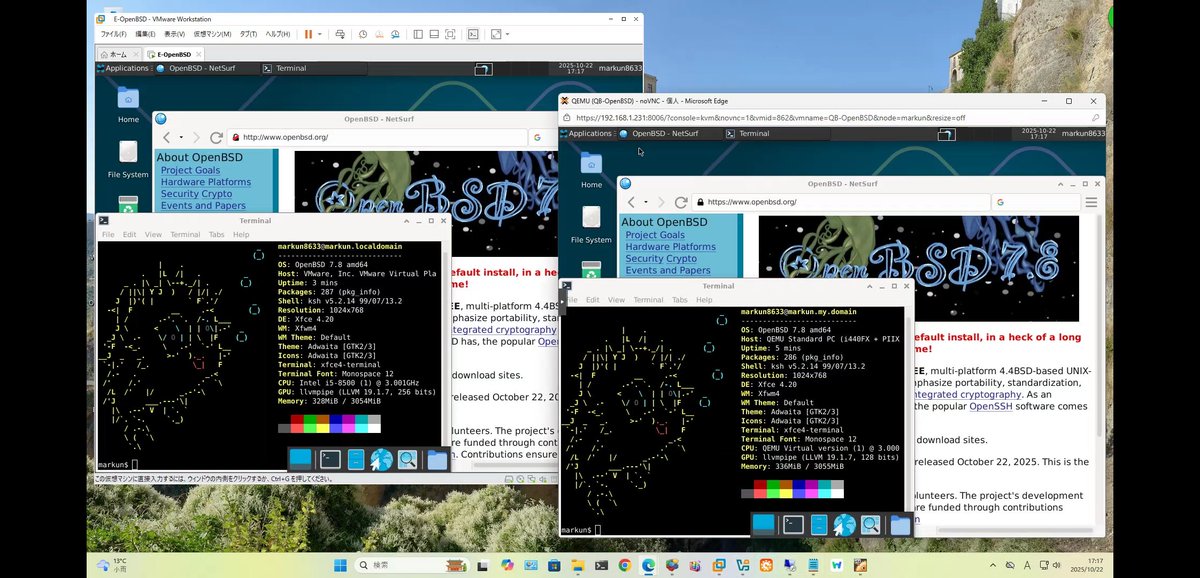The width and height of the screenshot is (1200, 578).
Task: Click Hardware Platforms link in left NetSurf
Action: [206, 182]
